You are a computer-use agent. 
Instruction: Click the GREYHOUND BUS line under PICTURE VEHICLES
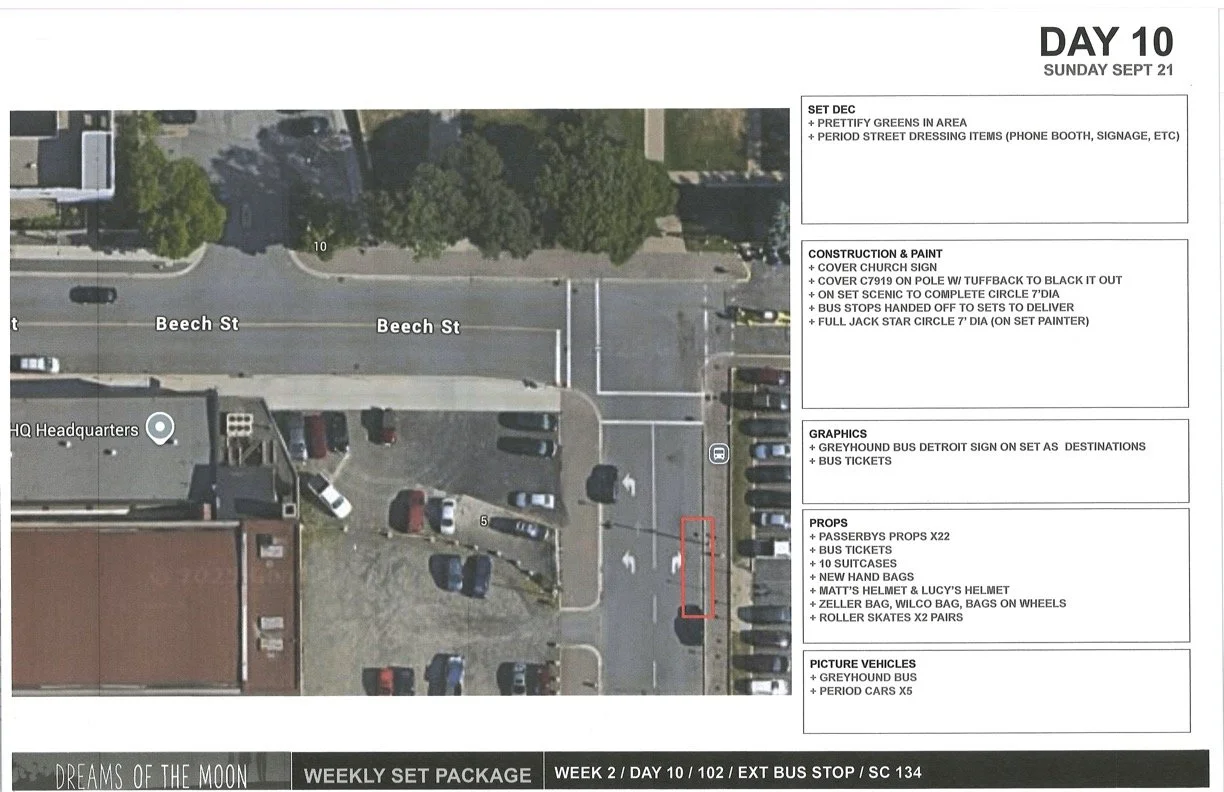coord(863,677)
